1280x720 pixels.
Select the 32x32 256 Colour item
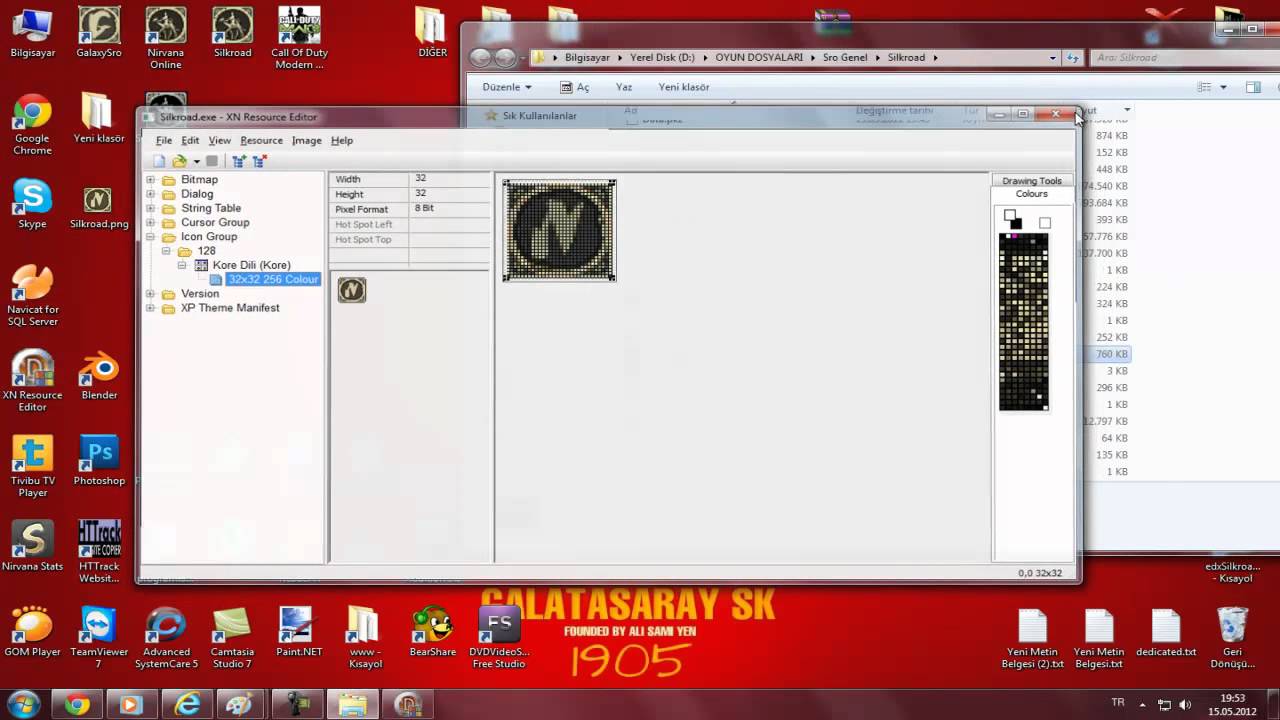[273, 279]
